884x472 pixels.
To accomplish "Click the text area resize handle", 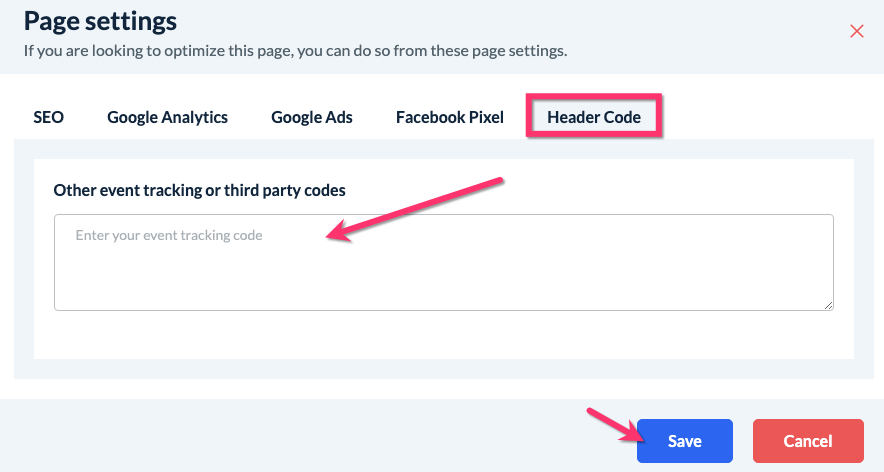I will pyautogui.click(x=829, y=305).
